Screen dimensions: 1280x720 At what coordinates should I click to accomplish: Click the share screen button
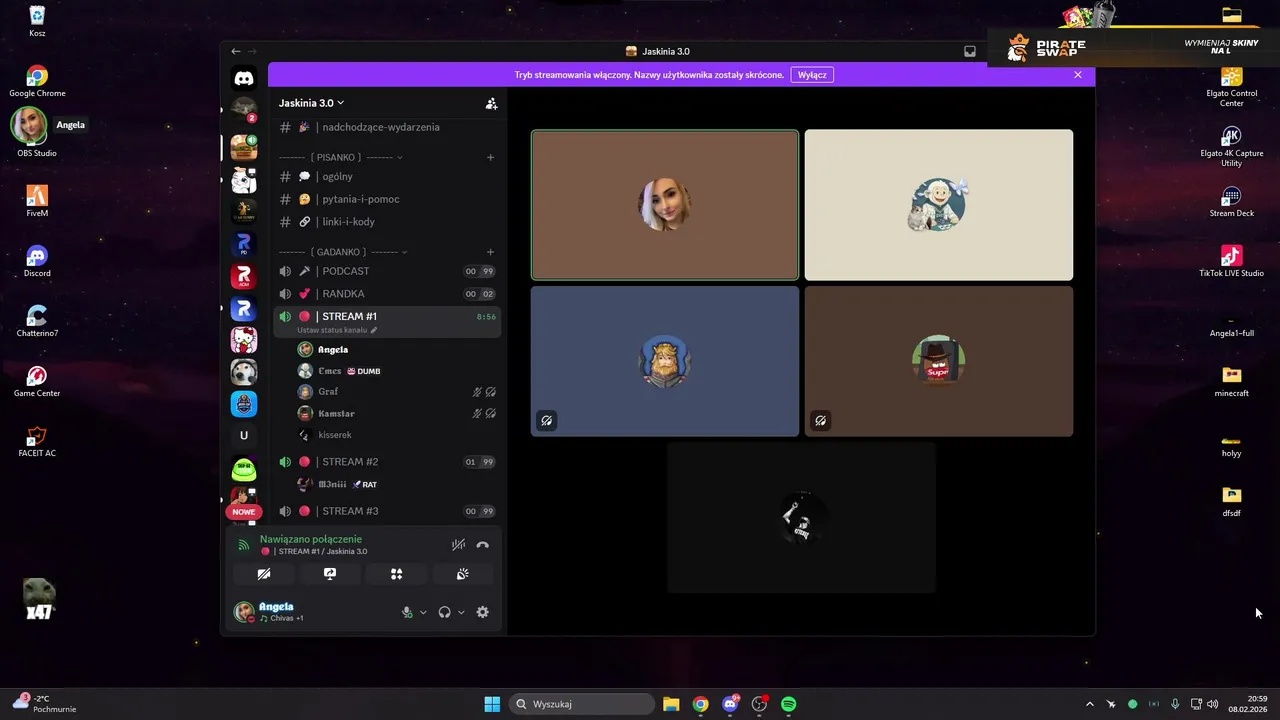pyautogui.click(x=330, y=574)
